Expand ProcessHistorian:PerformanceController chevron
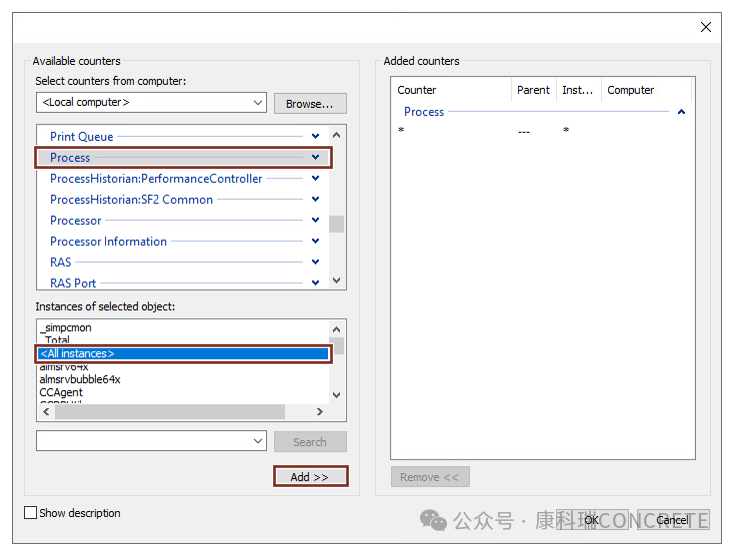Image resolution: width=732 pixels, height=550 pixels. tap(315, 178)
